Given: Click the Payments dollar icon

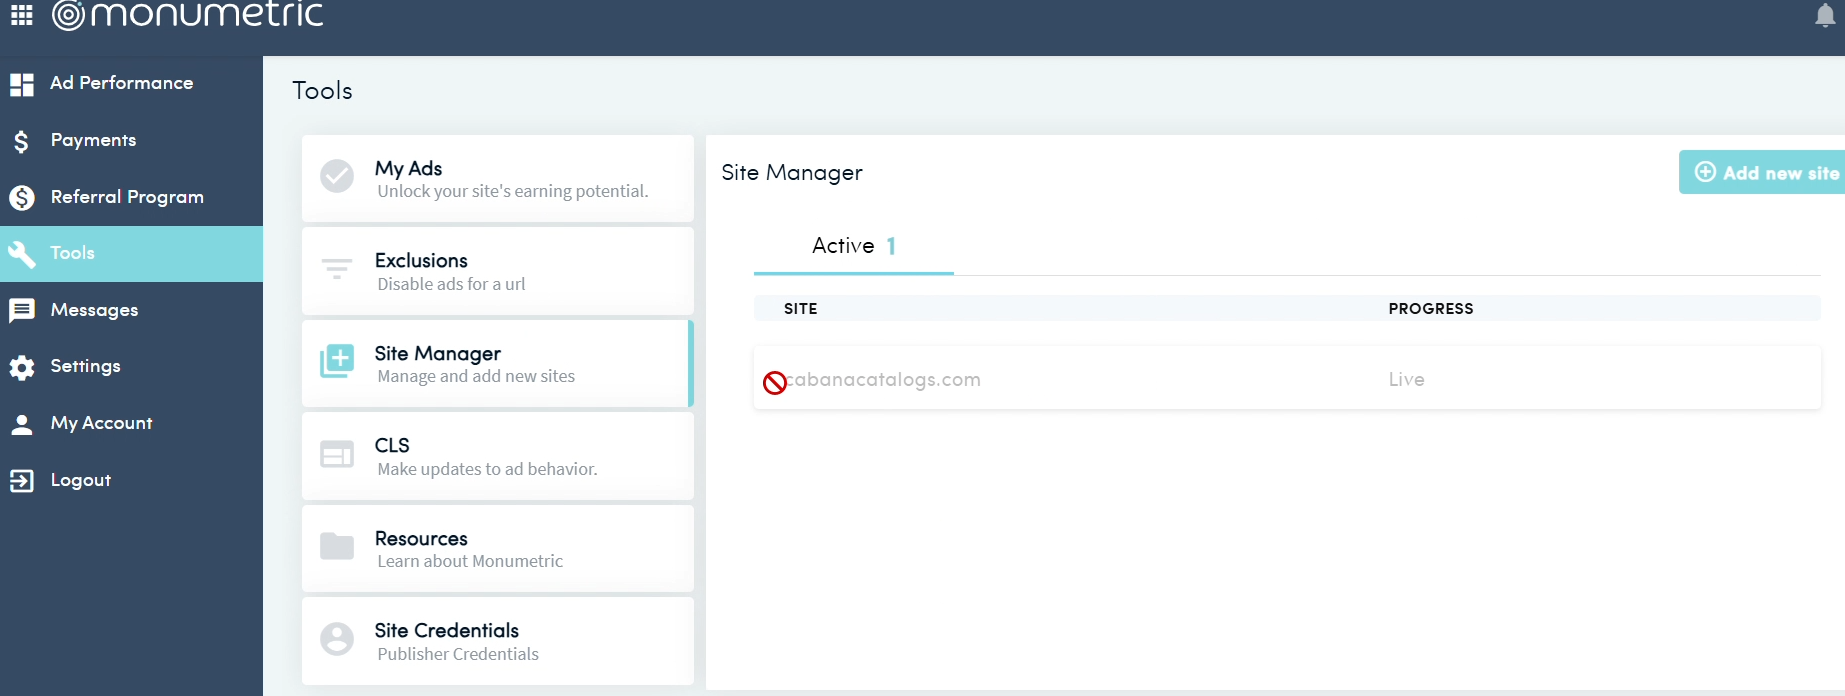Looking at the screenshot, I should click(x=21, y=141).
